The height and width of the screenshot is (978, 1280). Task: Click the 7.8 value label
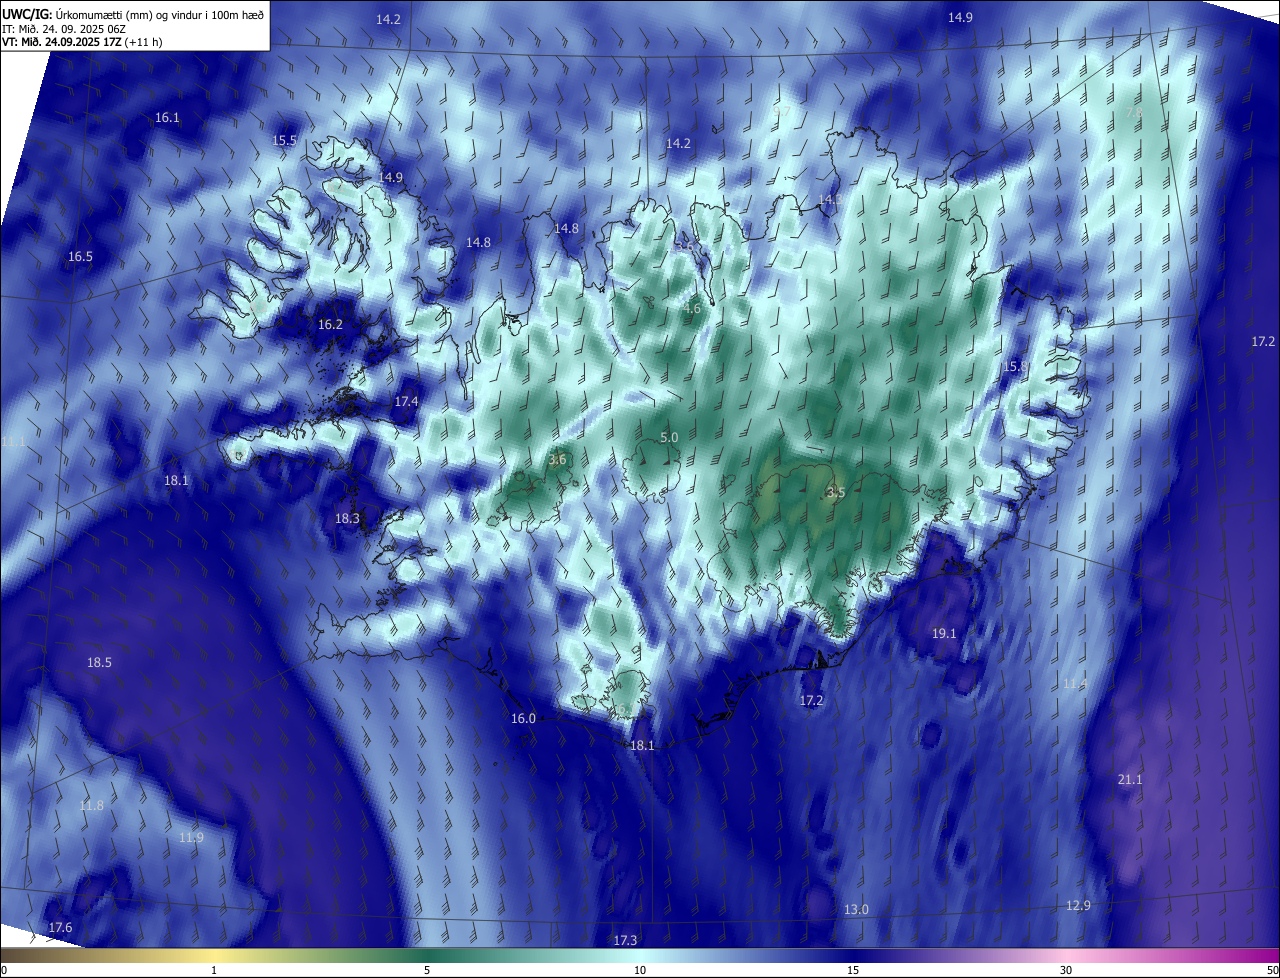coord(1134,113)
